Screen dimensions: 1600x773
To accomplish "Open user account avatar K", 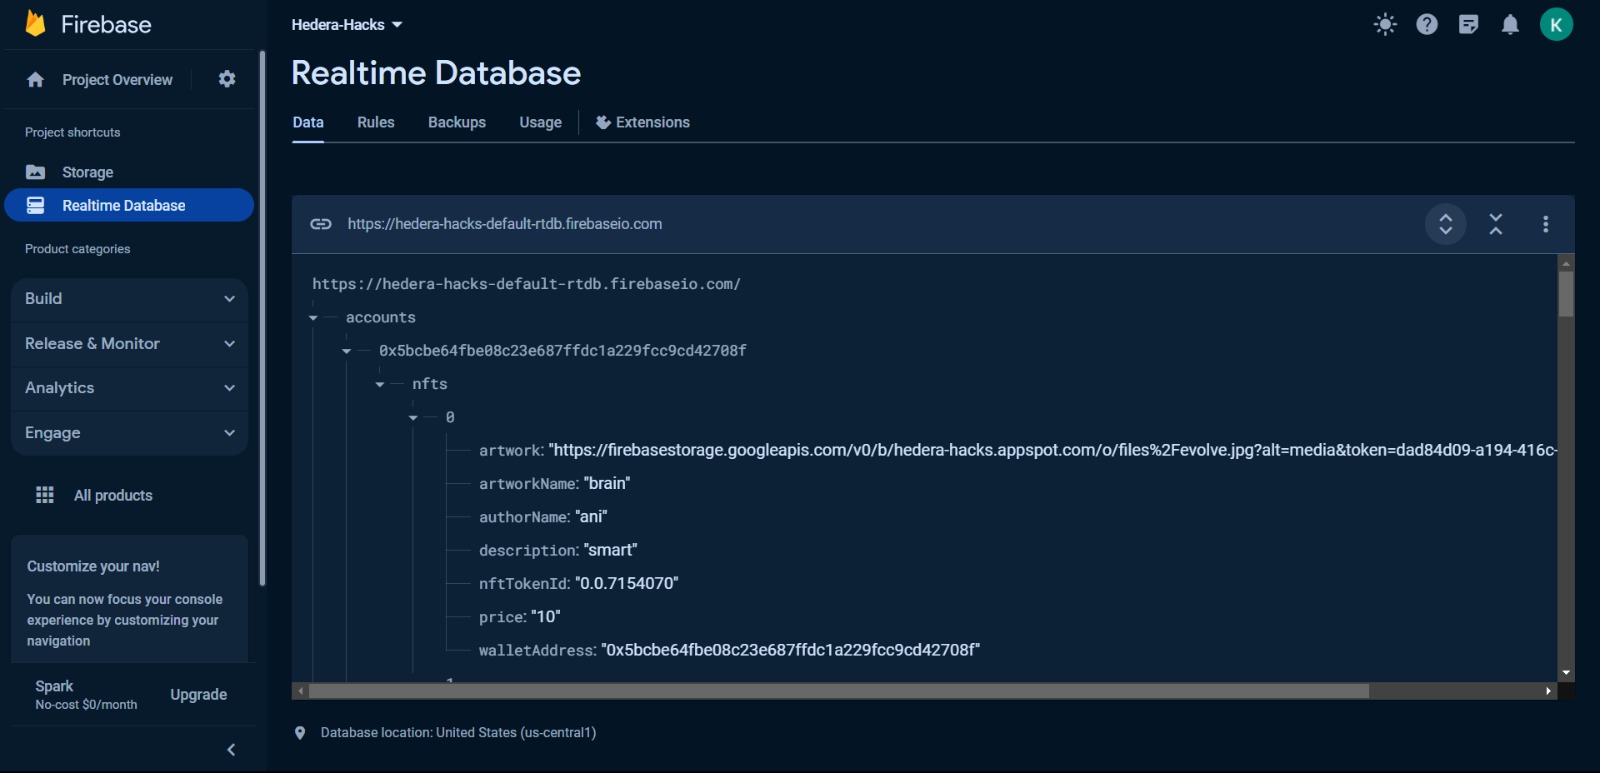I will [1556, 24].
